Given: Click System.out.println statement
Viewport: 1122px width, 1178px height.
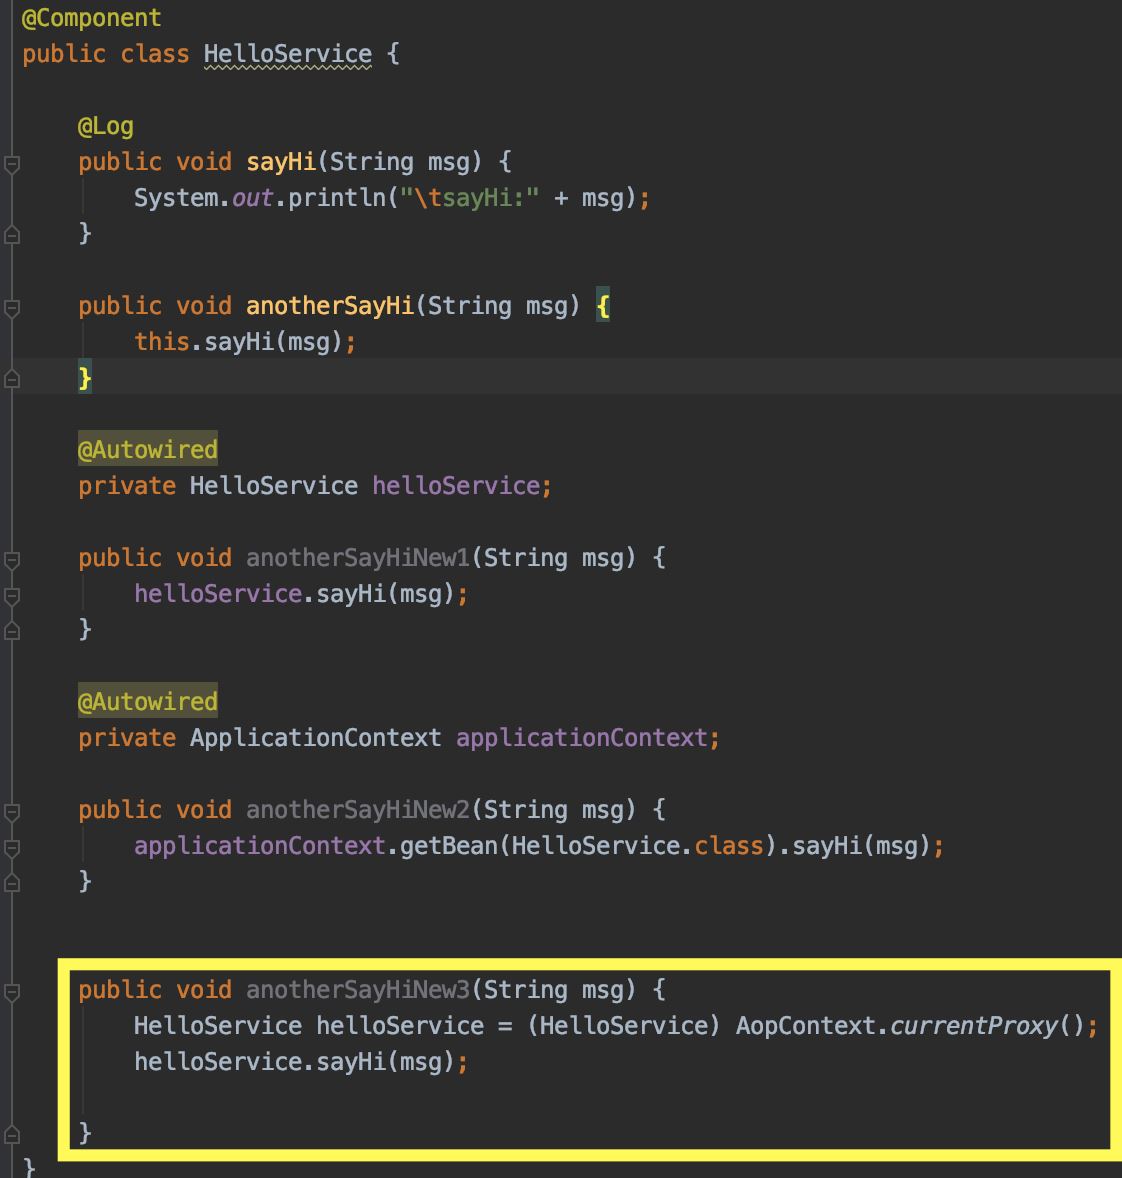Looking at the screenshot, I should pyautogui.click(x=392, y=198).
